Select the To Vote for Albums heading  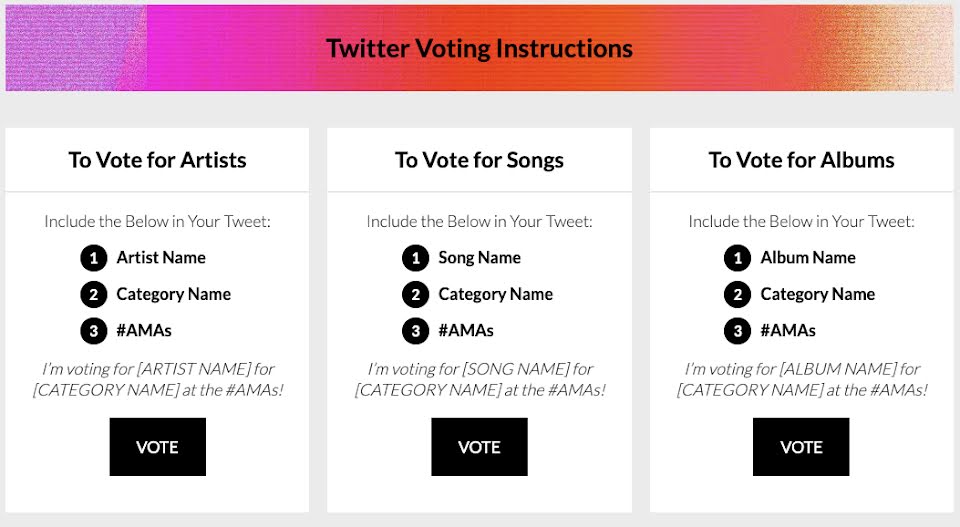(x=801, y=160)
